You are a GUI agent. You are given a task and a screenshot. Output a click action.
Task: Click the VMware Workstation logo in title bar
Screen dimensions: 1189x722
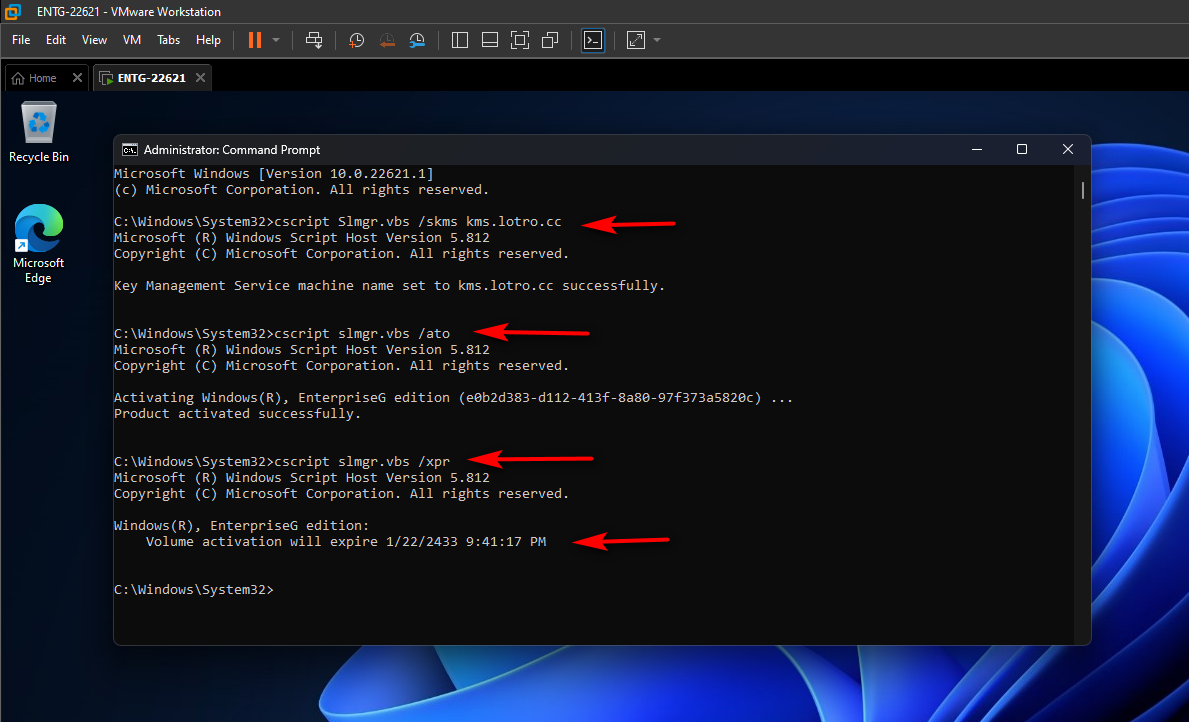click(x=12, y=11)
